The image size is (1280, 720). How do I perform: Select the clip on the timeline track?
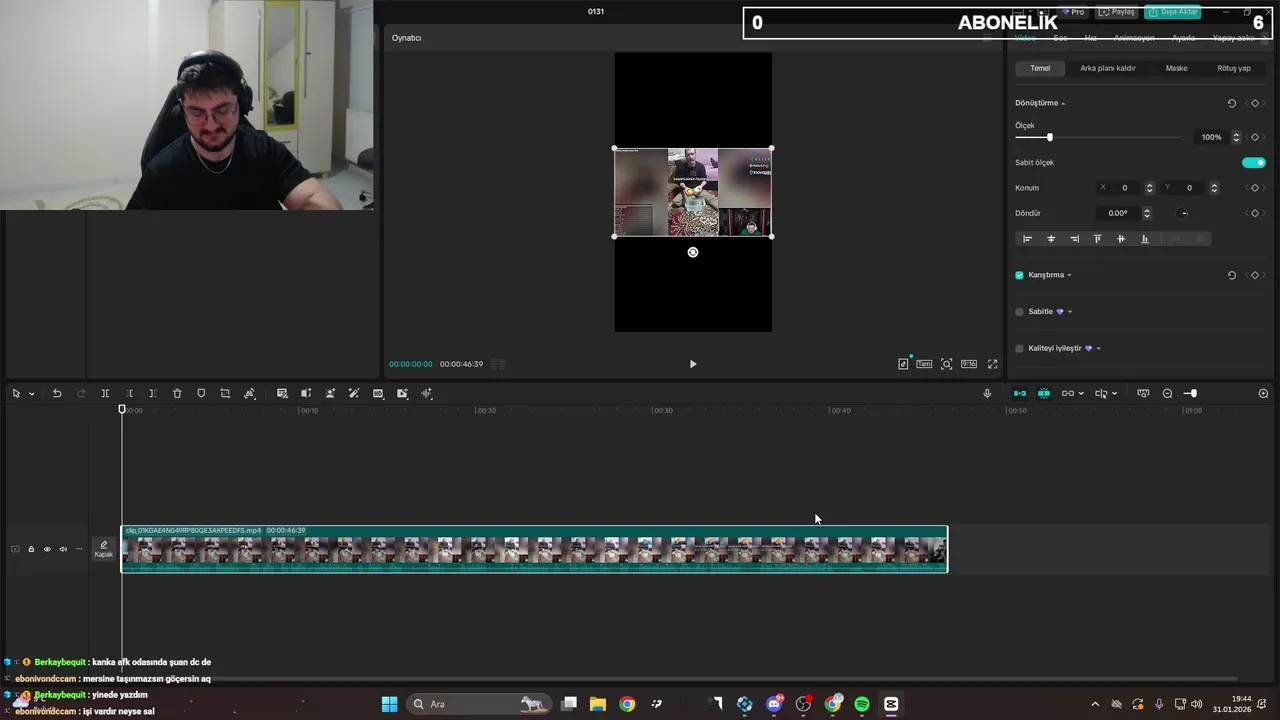click(x=534, y=549)
